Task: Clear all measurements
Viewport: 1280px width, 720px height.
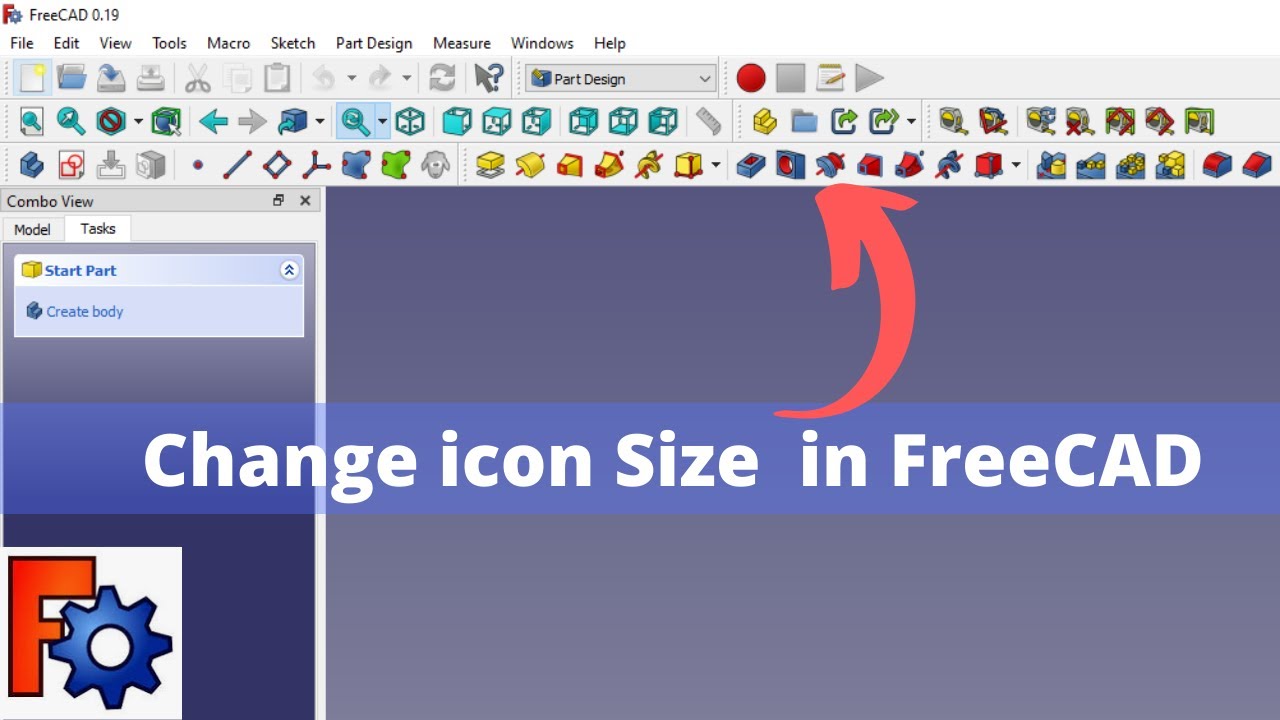Action: click(1079, 122)
